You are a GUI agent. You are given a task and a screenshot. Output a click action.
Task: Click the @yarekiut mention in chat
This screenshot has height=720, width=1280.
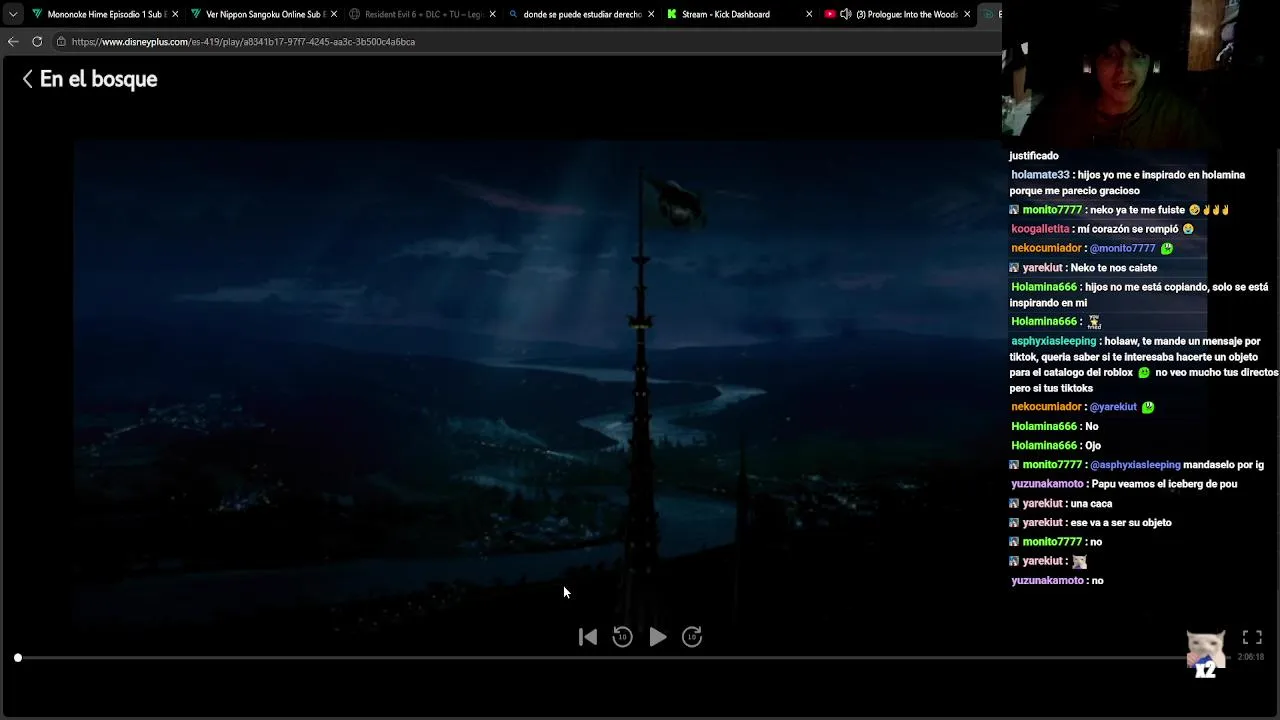click(1113, 407)
